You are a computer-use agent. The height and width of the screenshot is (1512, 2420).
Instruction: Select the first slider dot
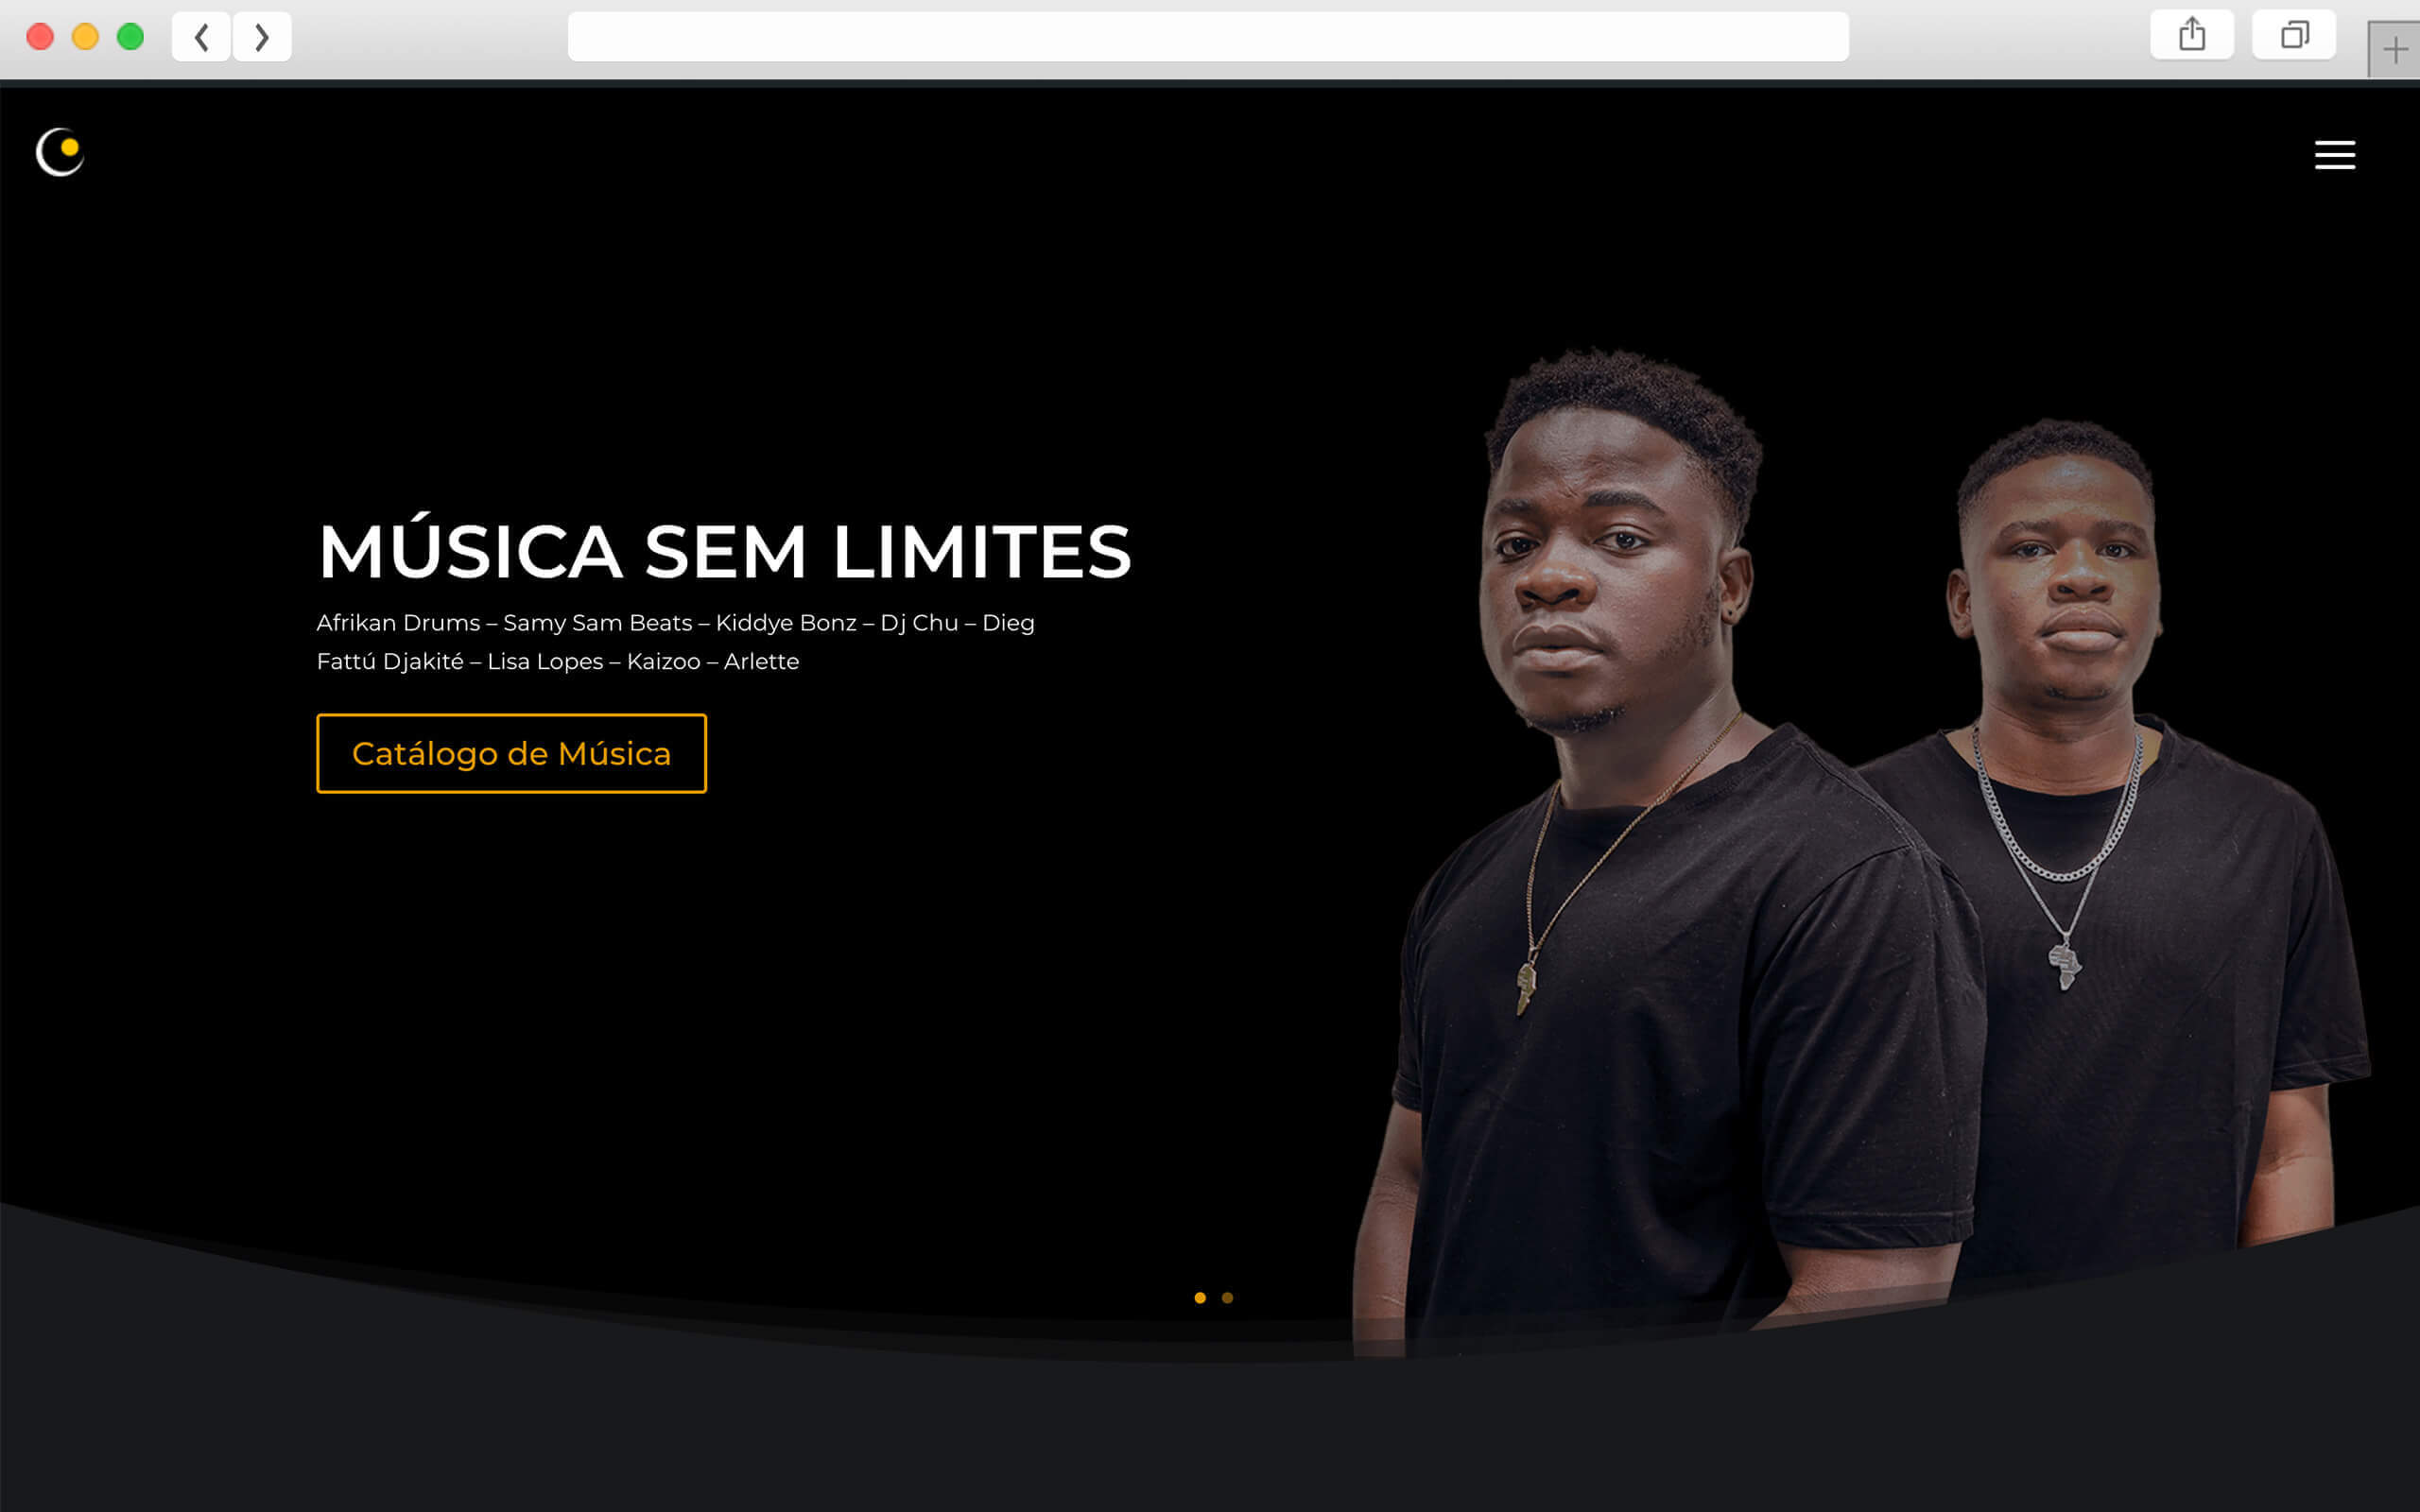click(1200, 1298)
